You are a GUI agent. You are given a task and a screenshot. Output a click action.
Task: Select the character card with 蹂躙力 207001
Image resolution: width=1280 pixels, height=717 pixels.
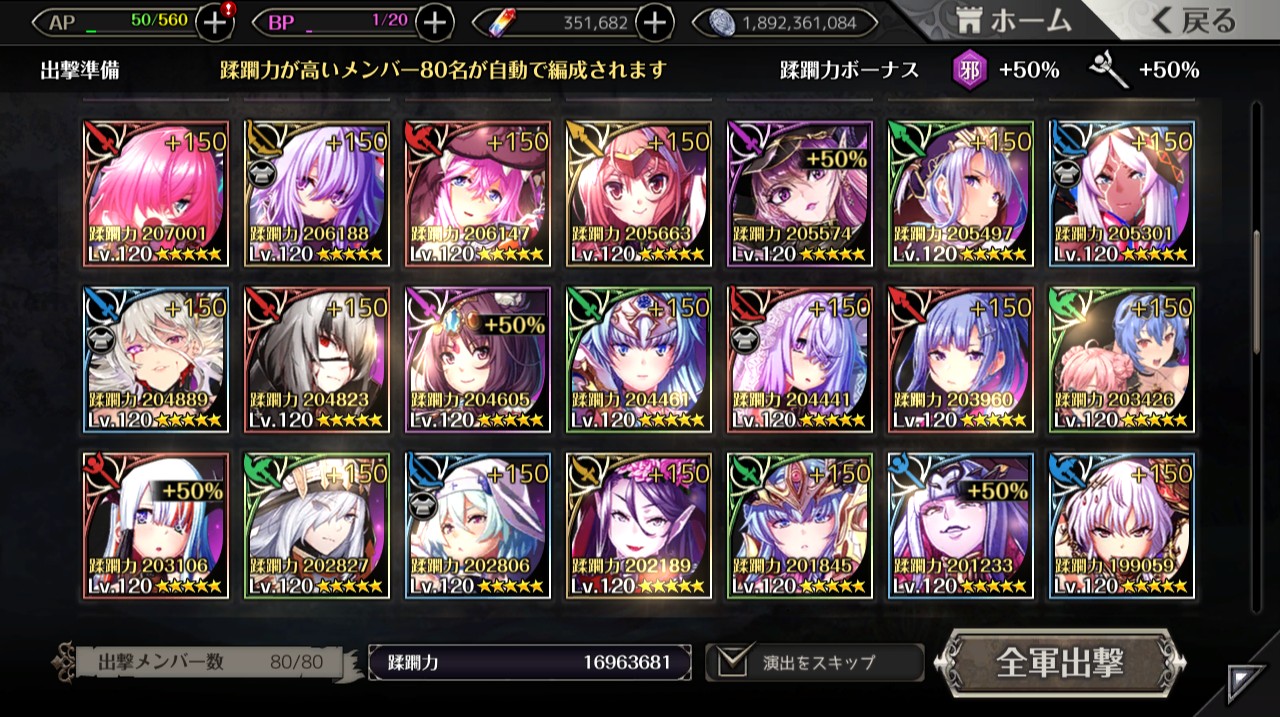156,194
